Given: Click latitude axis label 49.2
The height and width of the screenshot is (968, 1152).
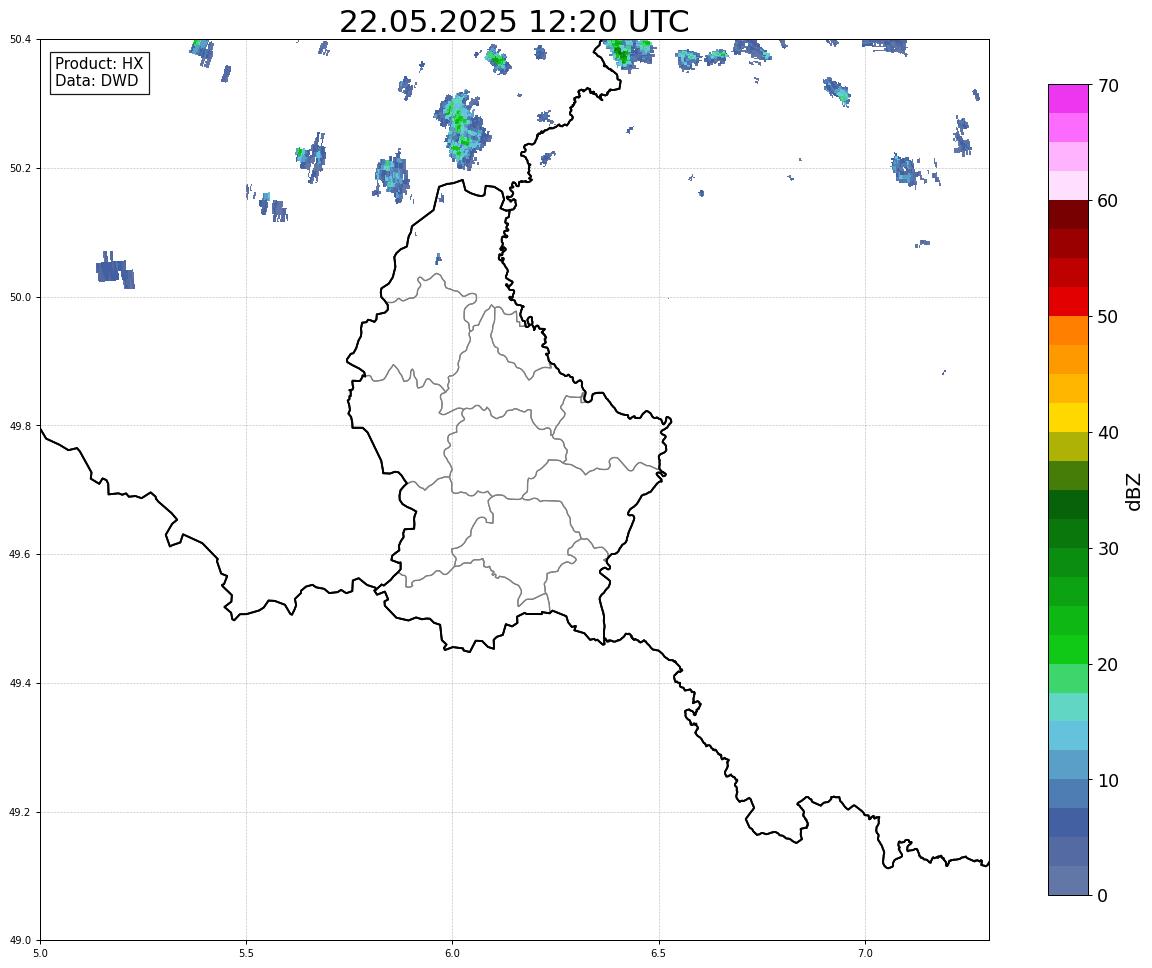Looking at the screenshot, I should (20, 812).
